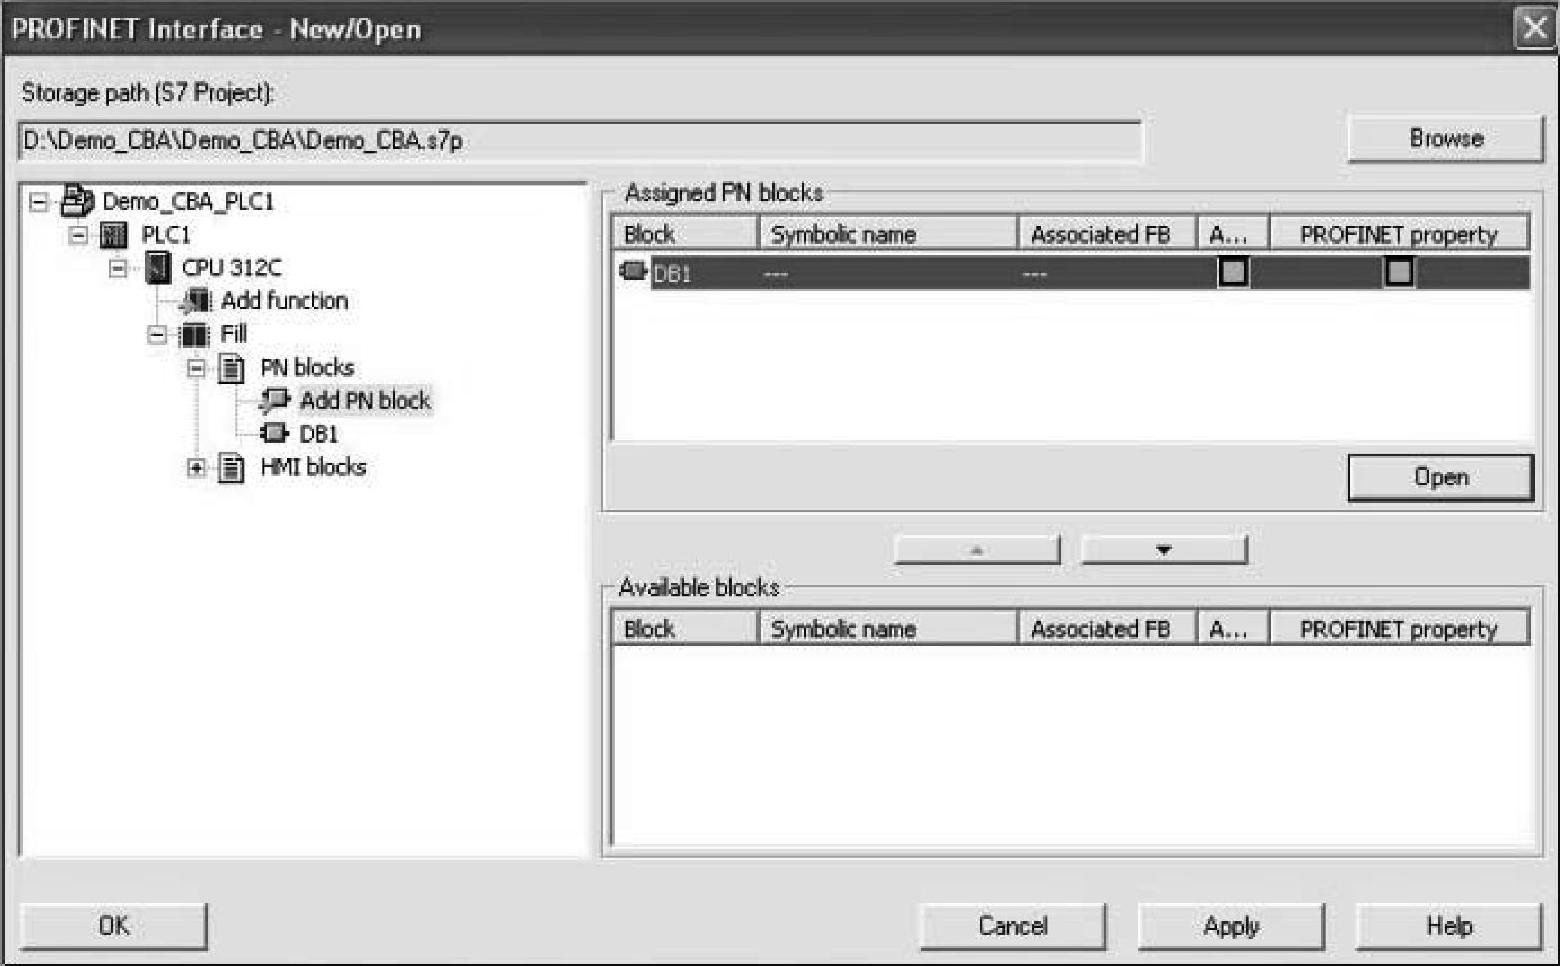Select Fill in the tree
1560x966 pixels.
233,334
